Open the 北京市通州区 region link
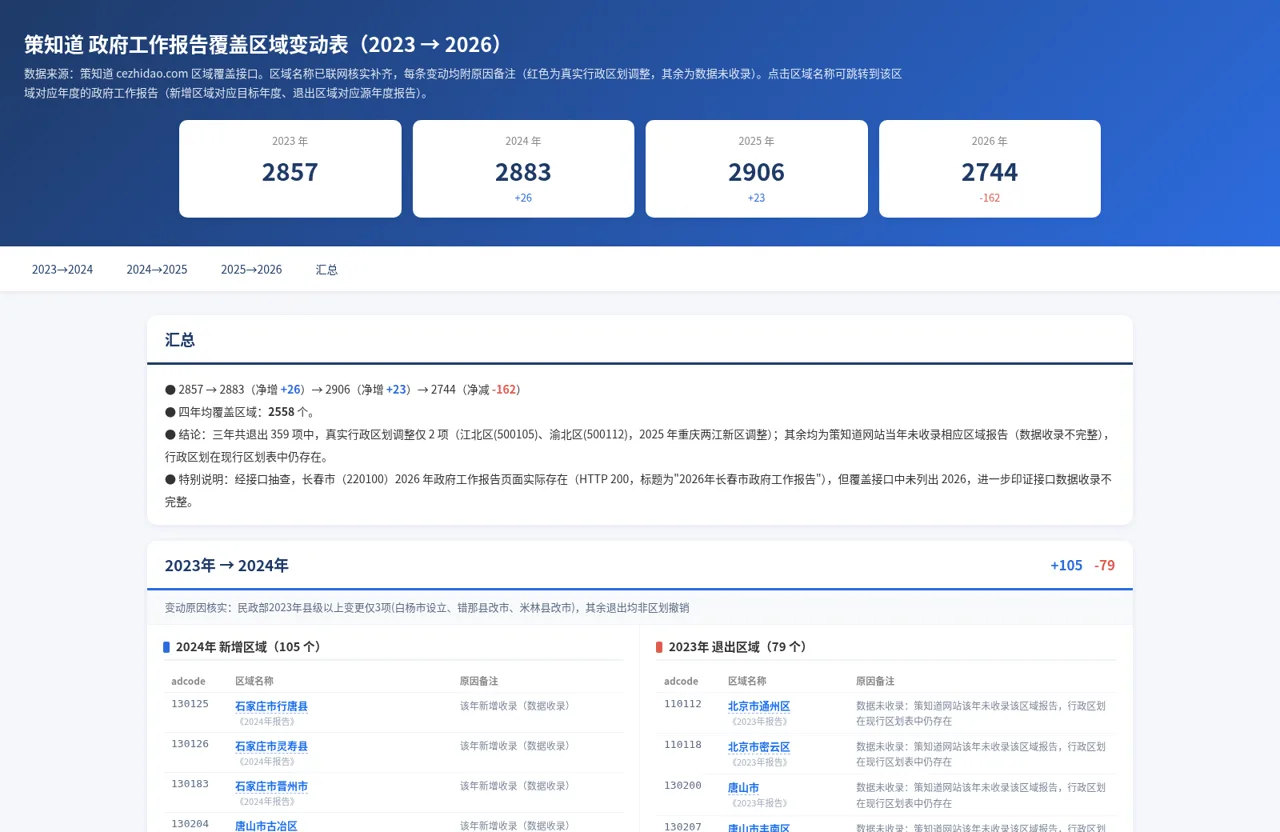The width and height of the screenshot is (1280, 832). 759,706
